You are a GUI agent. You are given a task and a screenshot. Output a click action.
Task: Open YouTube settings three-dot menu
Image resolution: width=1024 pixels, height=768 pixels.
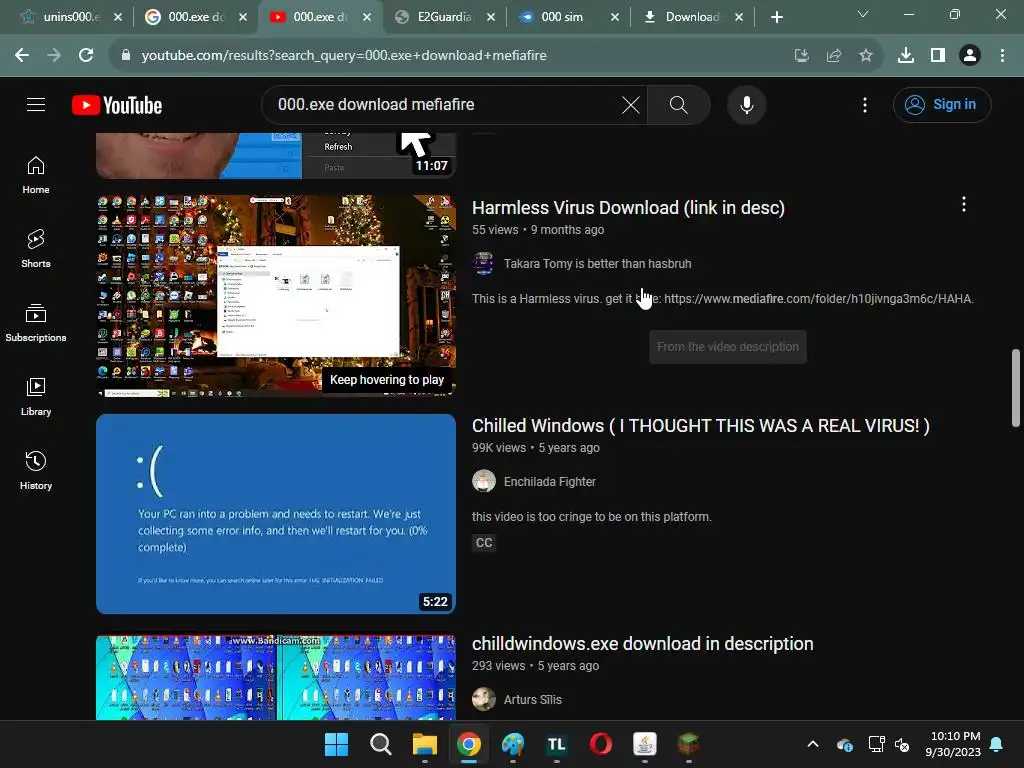(865, 104)
